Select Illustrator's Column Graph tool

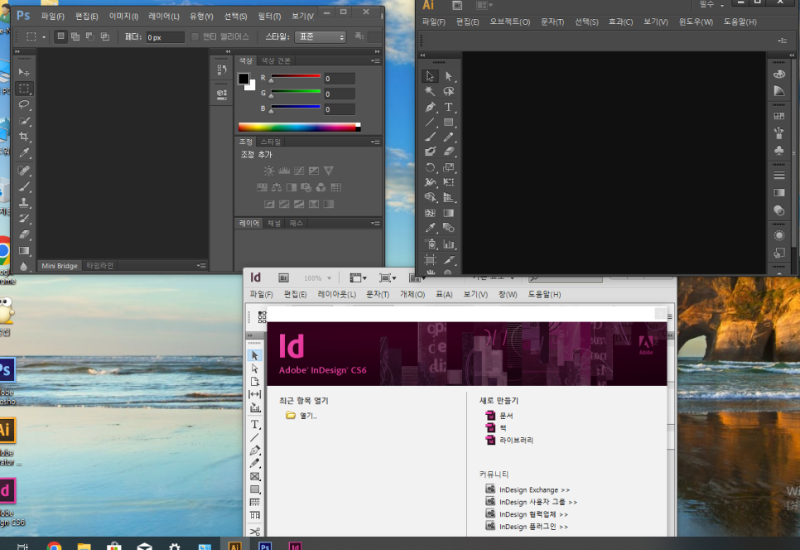[448, 244]
